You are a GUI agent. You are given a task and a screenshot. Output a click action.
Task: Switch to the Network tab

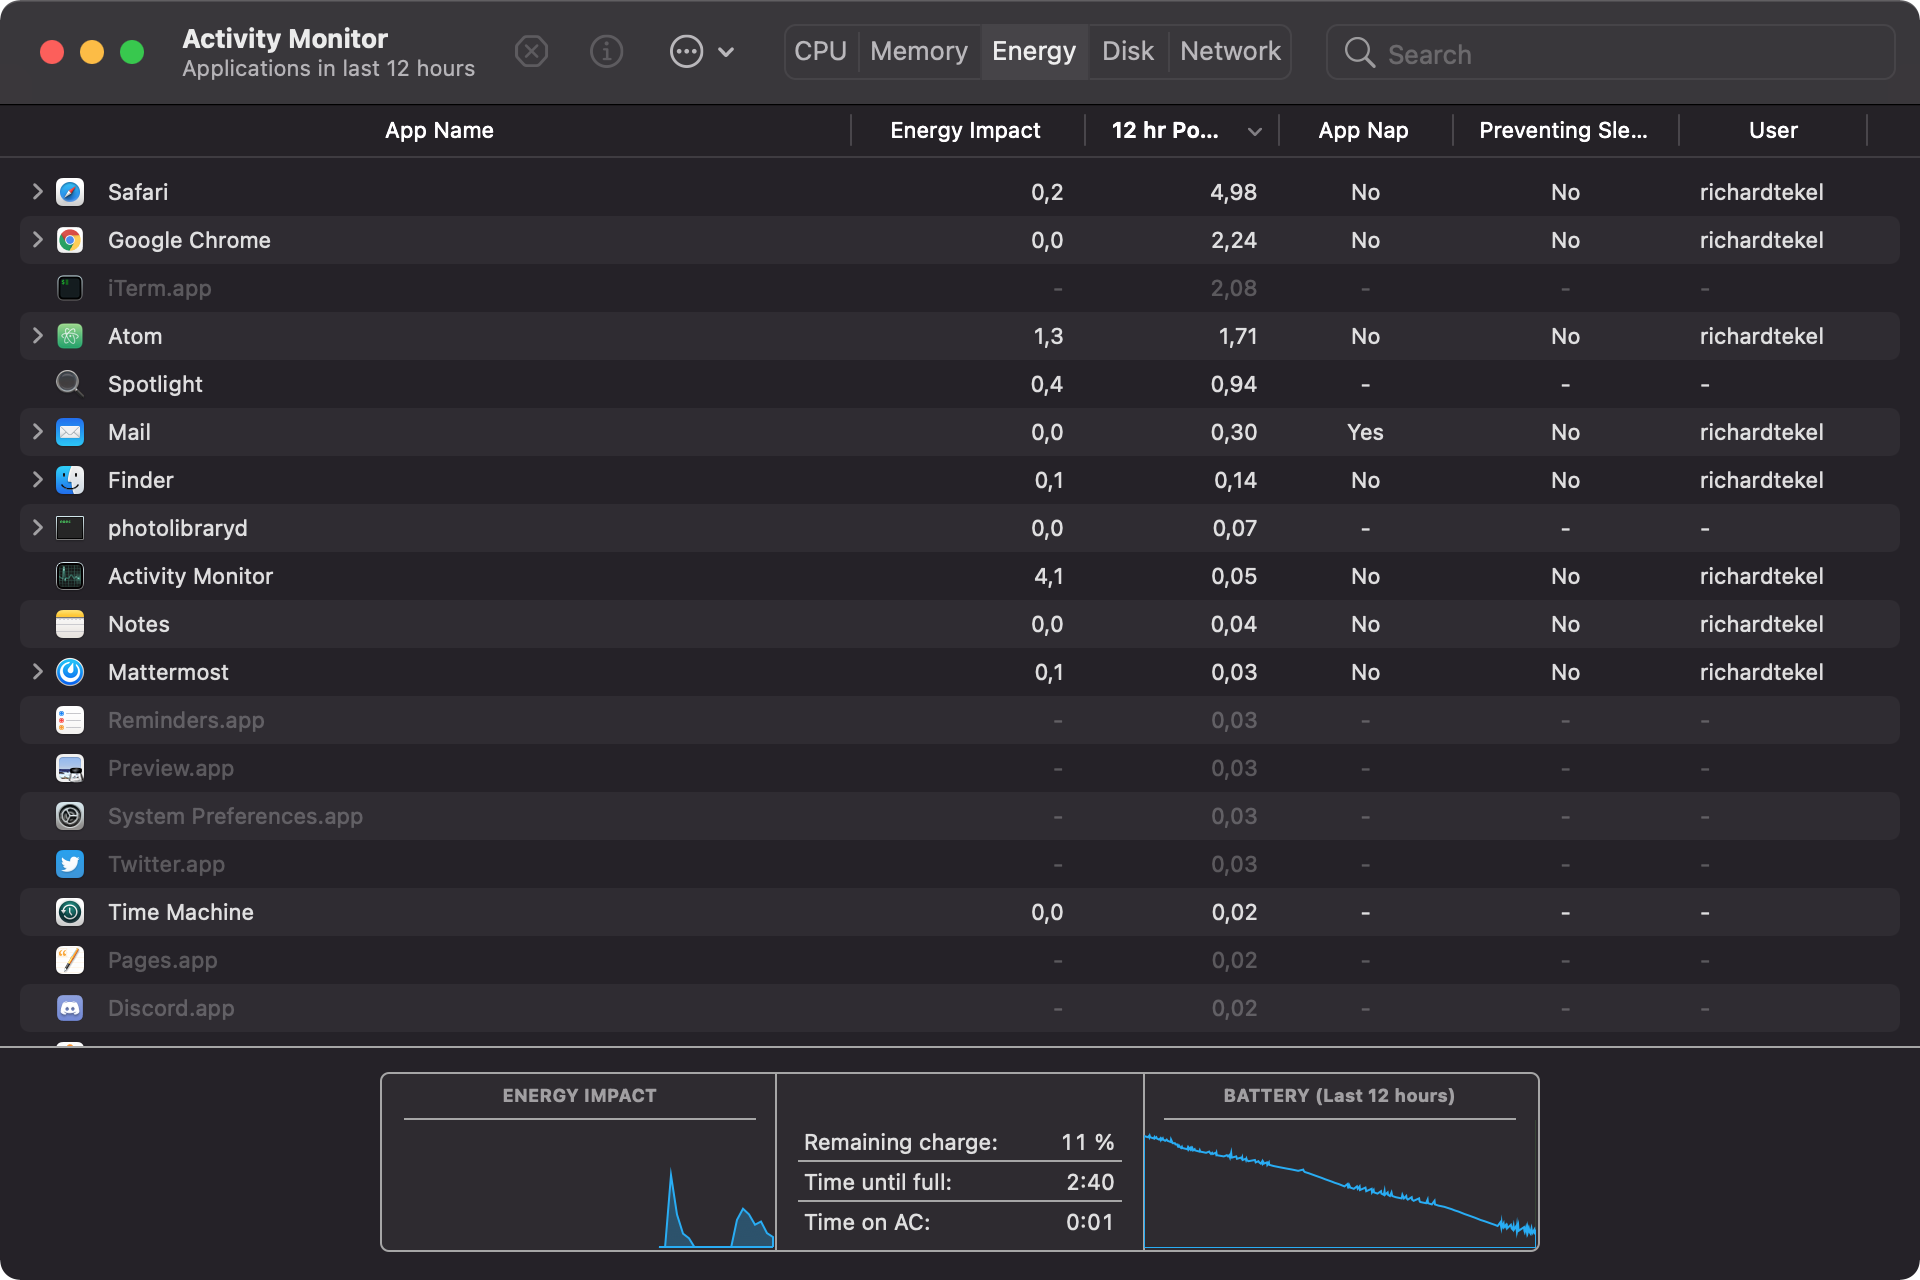1230,51
